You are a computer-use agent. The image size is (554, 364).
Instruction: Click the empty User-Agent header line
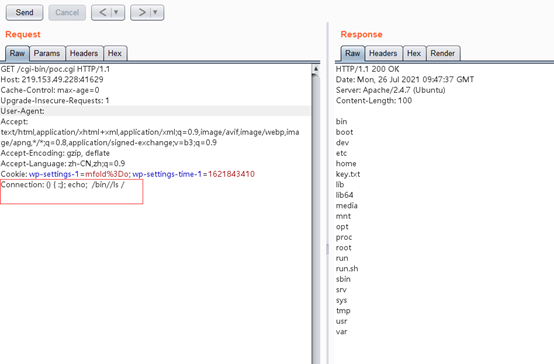tap(155, 111)
